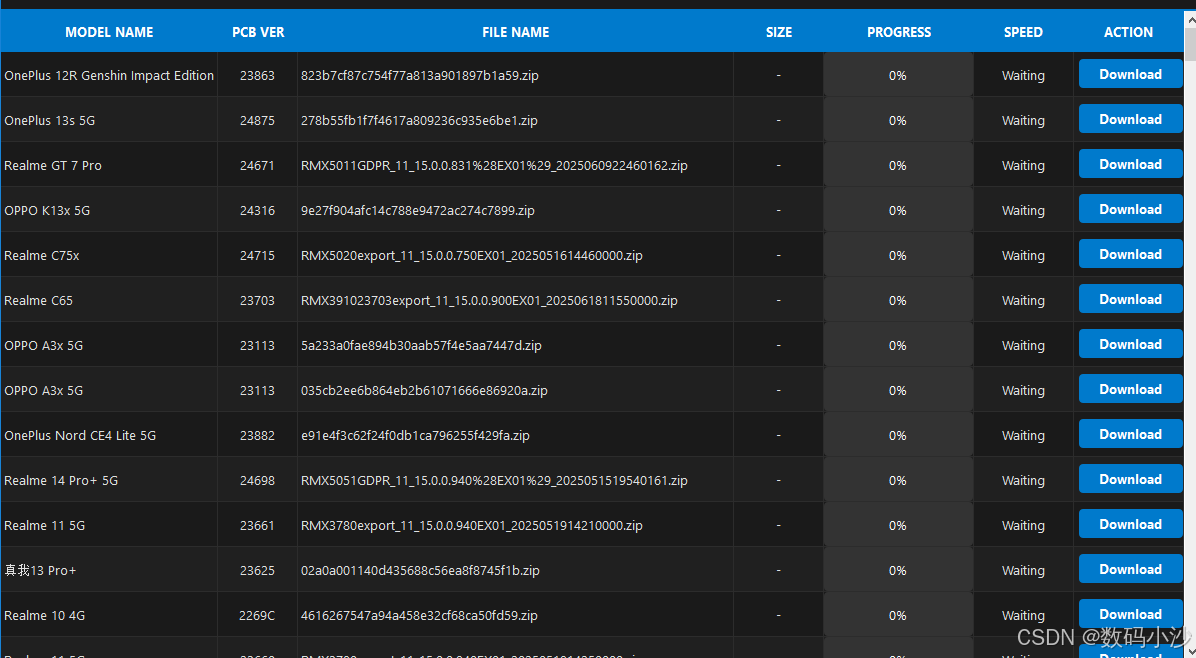Click file name 9e27f904afc14c788e9472ac274c7899.zip
This screenshot has height=658, width=1196.
click(x=417, y=210)
